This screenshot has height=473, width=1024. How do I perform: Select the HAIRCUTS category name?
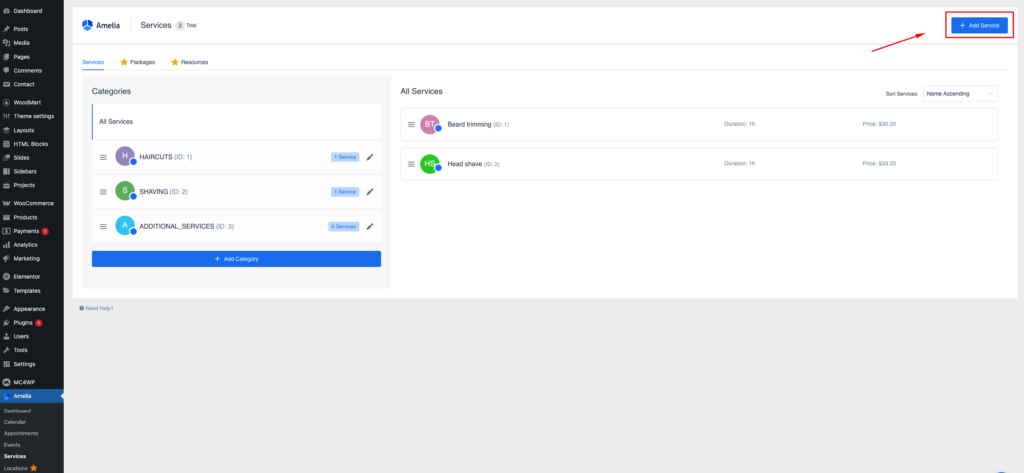point(155,157)
